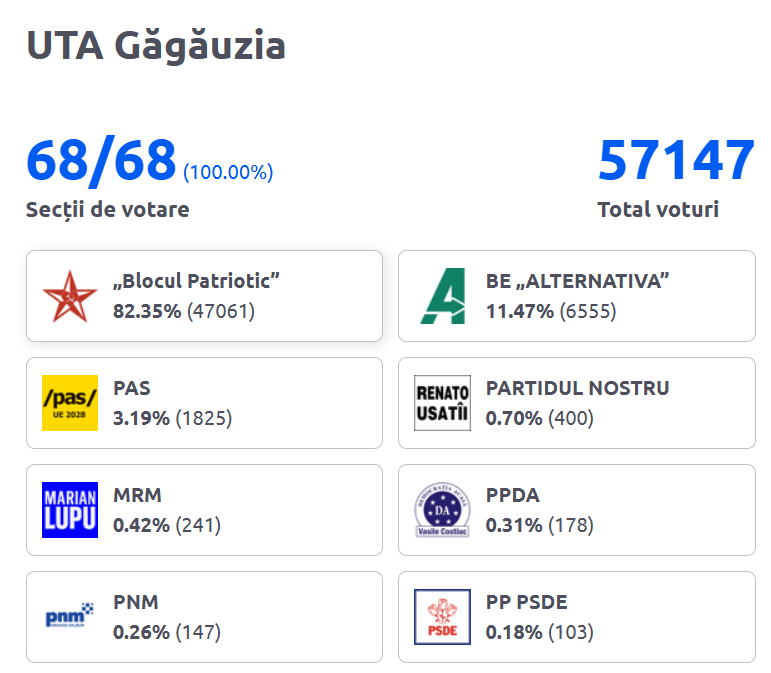Click the green ALTERNATIVA bloc logo
Image resolution: width=771 pixels, height=673 pixels.
442,296
